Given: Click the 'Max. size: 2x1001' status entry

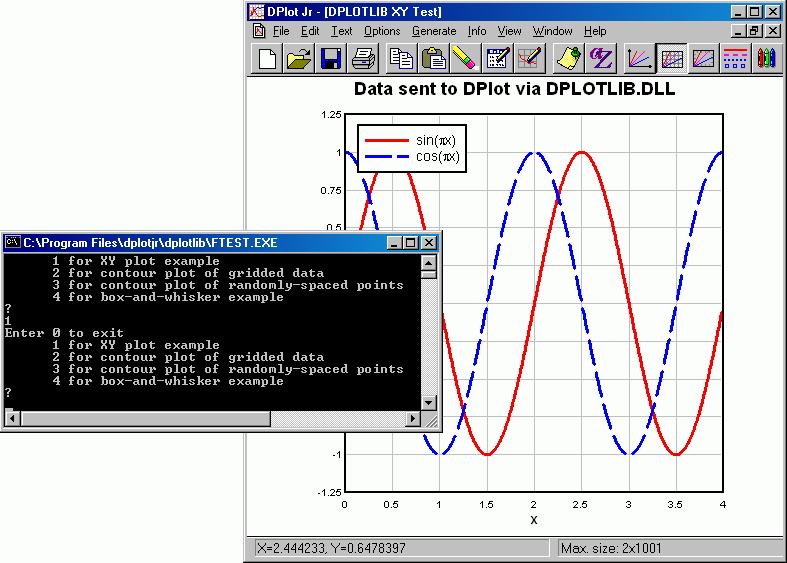Looking at the screenshot, I should [611, 548].
